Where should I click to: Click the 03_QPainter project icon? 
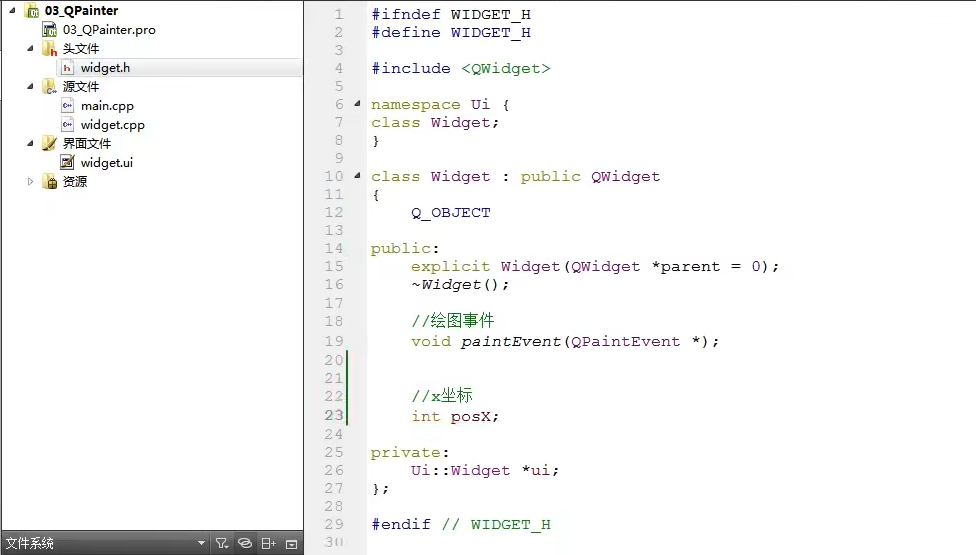32,11
